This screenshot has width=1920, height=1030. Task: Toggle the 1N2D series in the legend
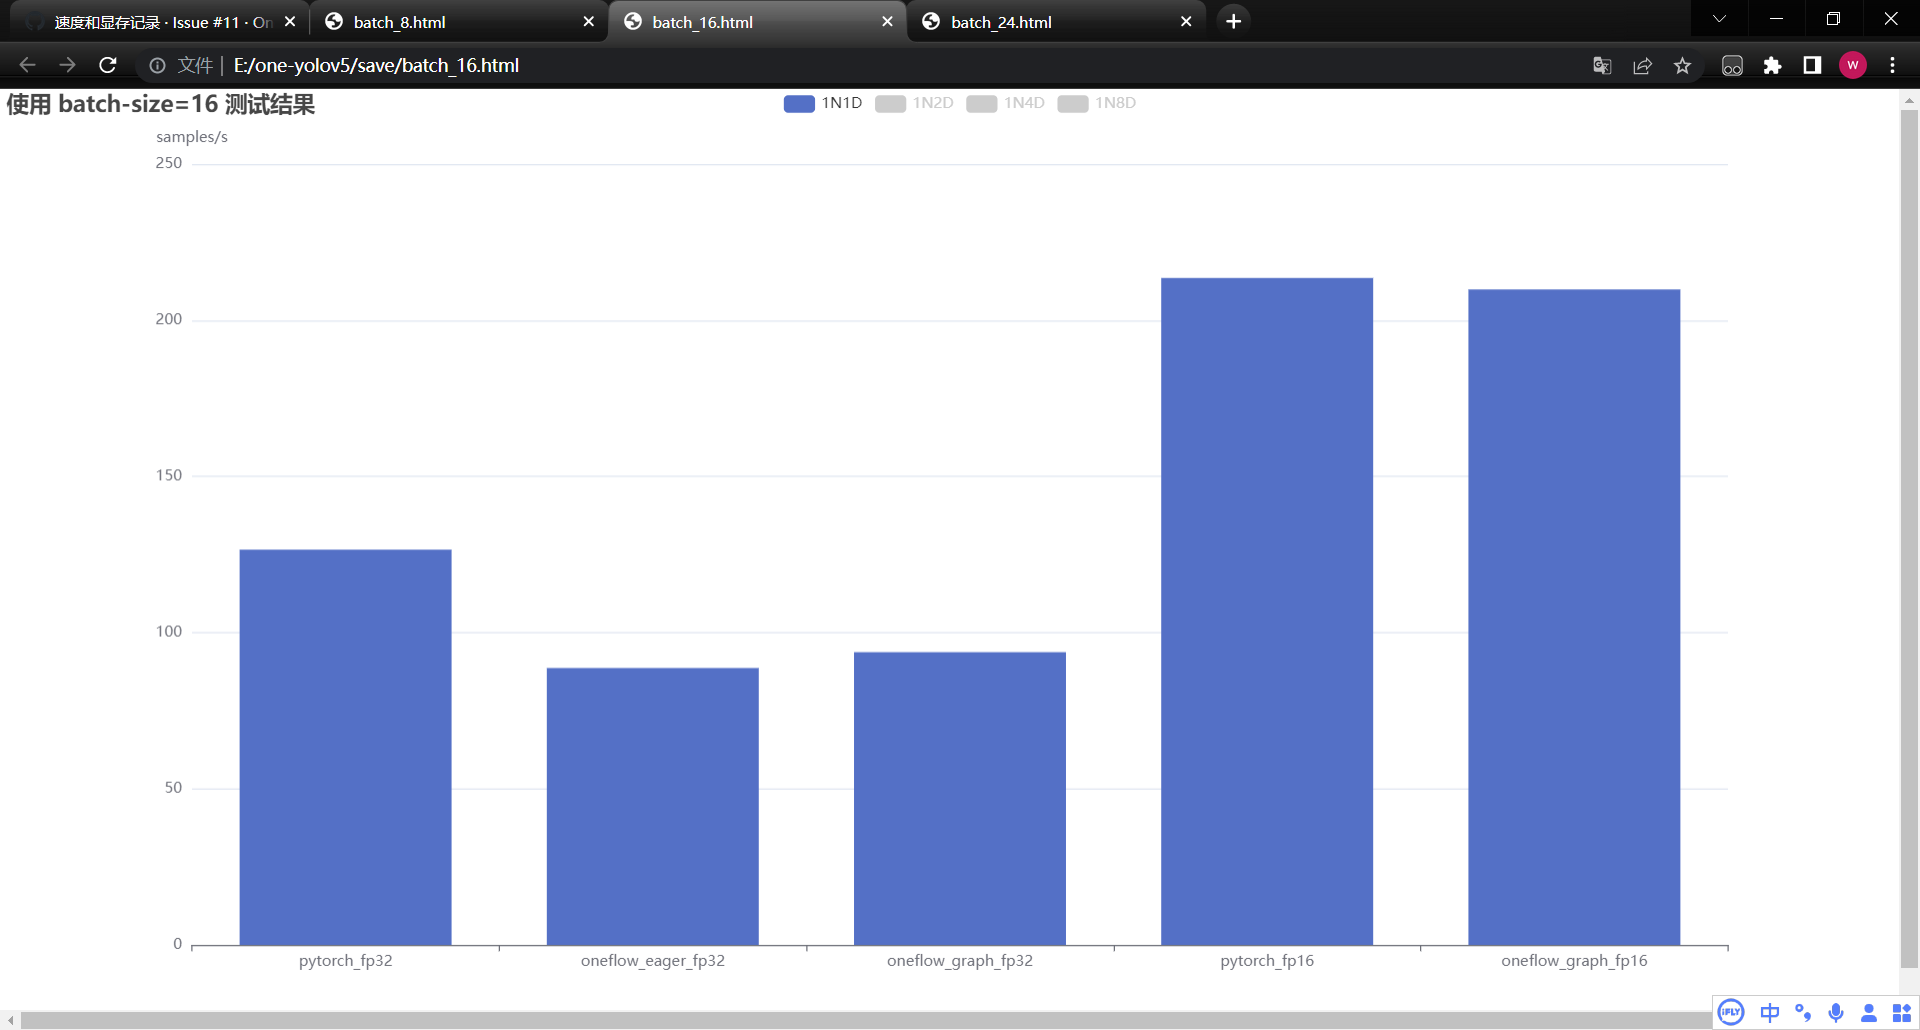[x=914, y=103]
